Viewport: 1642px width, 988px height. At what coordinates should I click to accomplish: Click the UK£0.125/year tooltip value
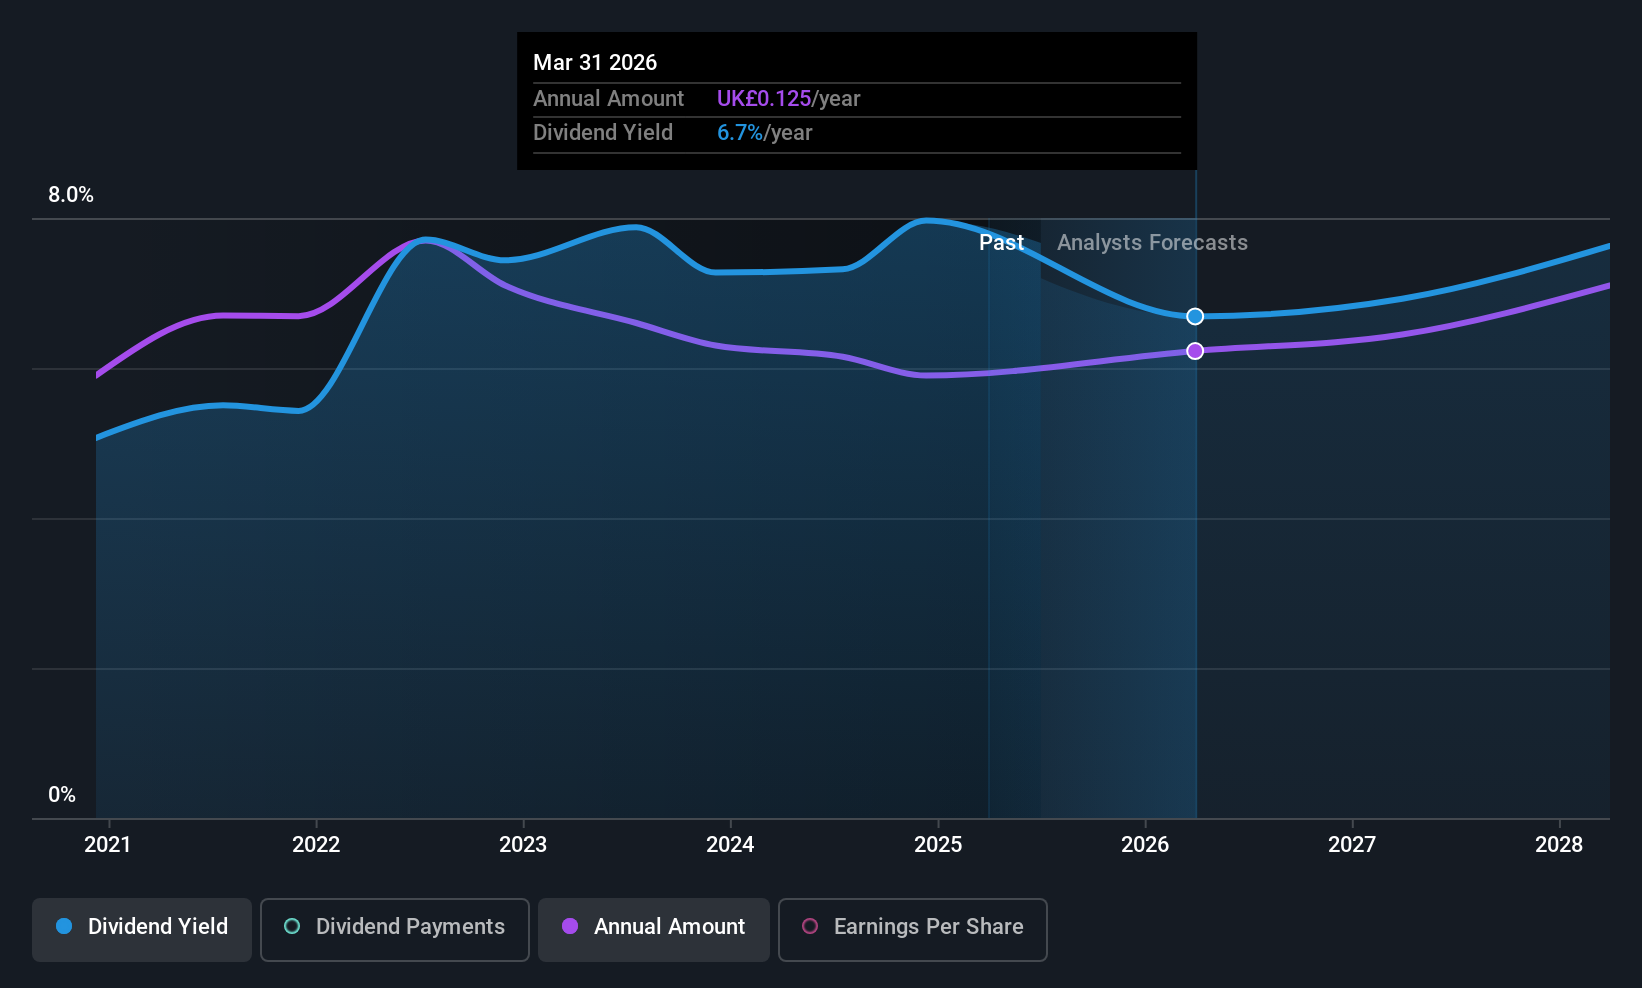(x=788, y=99)
